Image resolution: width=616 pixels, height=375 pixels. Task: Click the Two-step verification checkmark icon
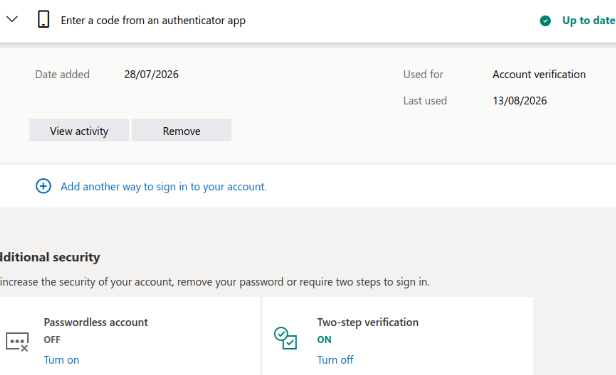point(285,338)
